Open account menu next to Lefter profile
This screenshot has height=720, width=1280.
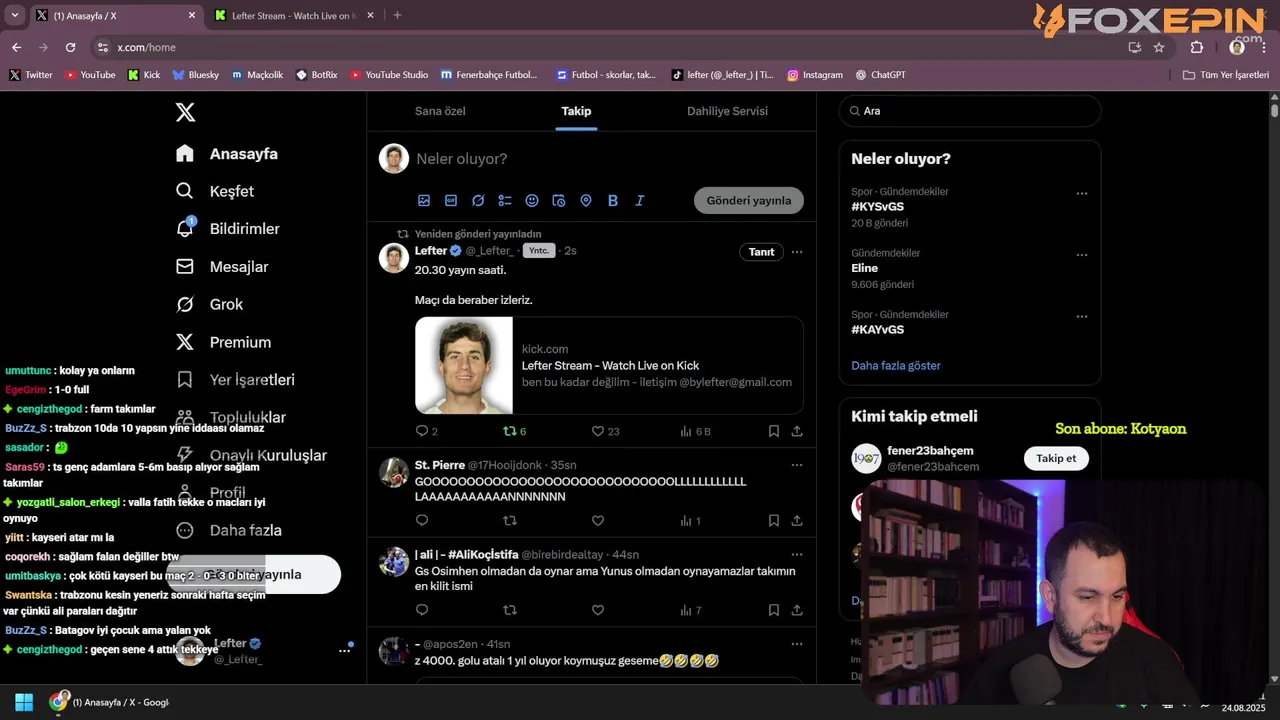pos(344,650)
